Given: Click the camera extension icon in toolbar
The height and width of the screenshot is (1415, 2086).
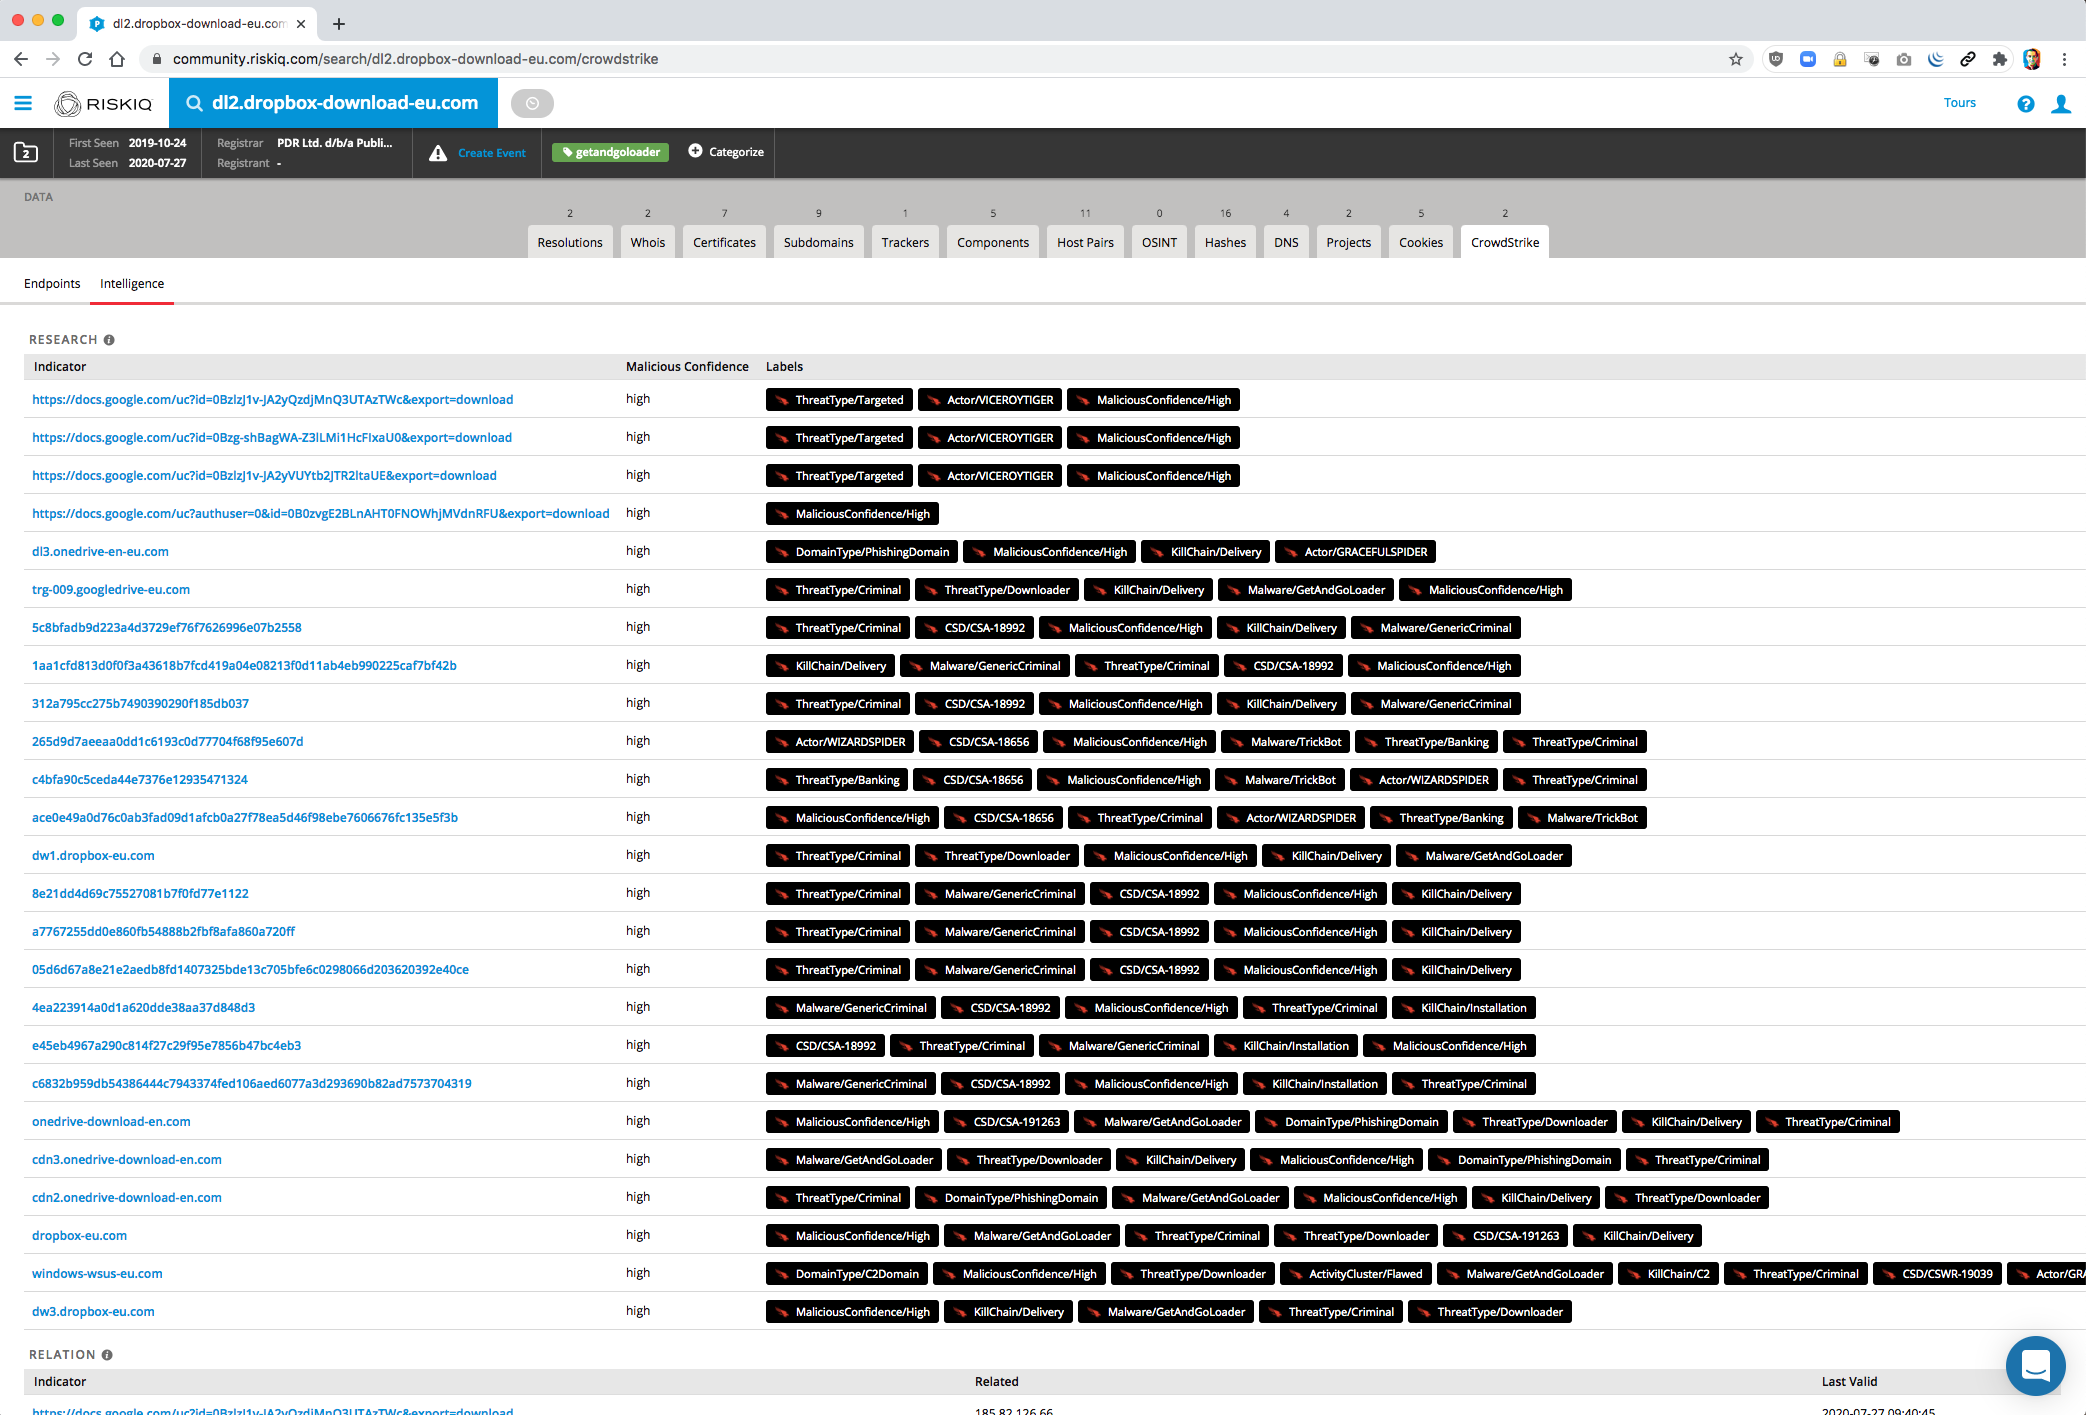Looking at the screenshot, I should coord(1903,59).
